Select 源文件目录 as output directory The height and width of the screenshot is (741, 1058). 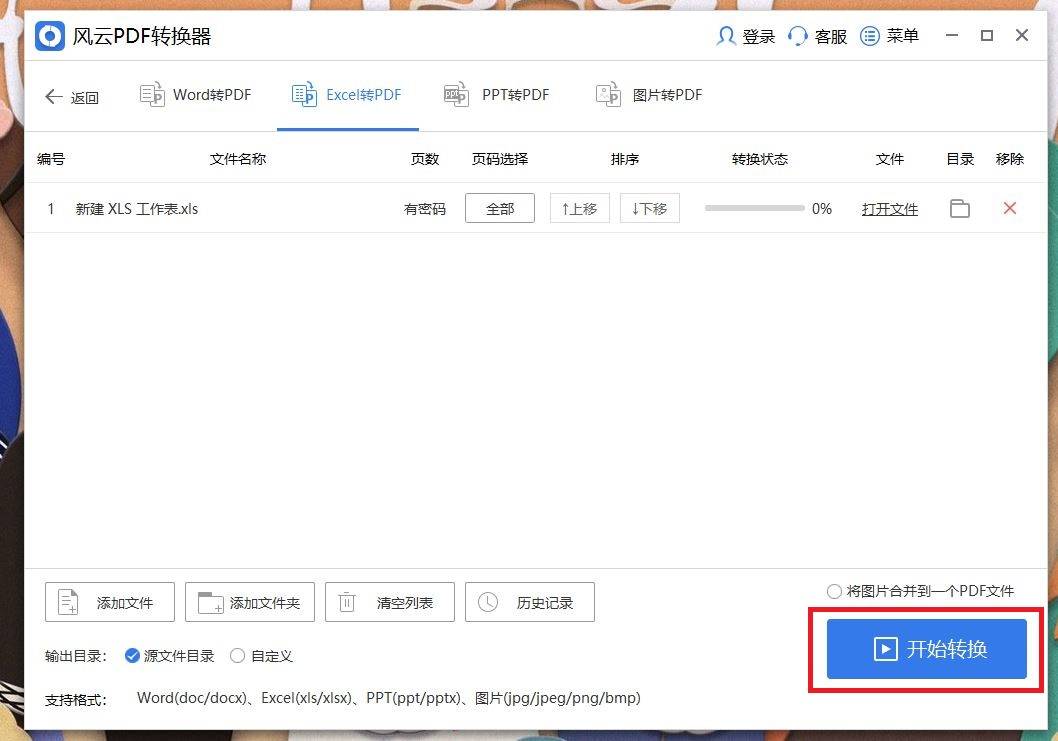coord(132,656)
